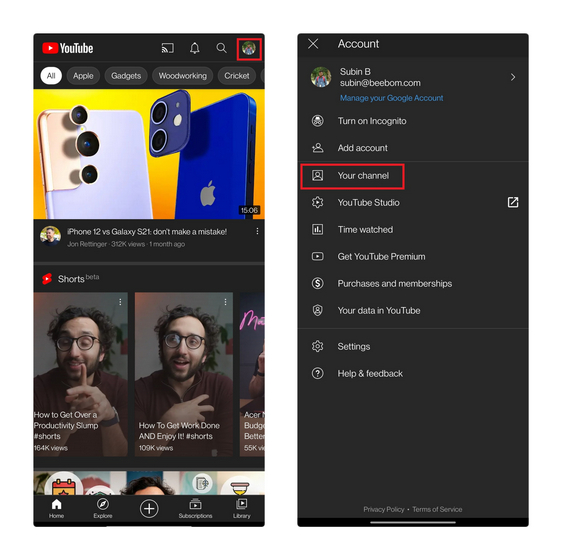Tap the YouTube Studio gear icon

[x=318, y=202]
